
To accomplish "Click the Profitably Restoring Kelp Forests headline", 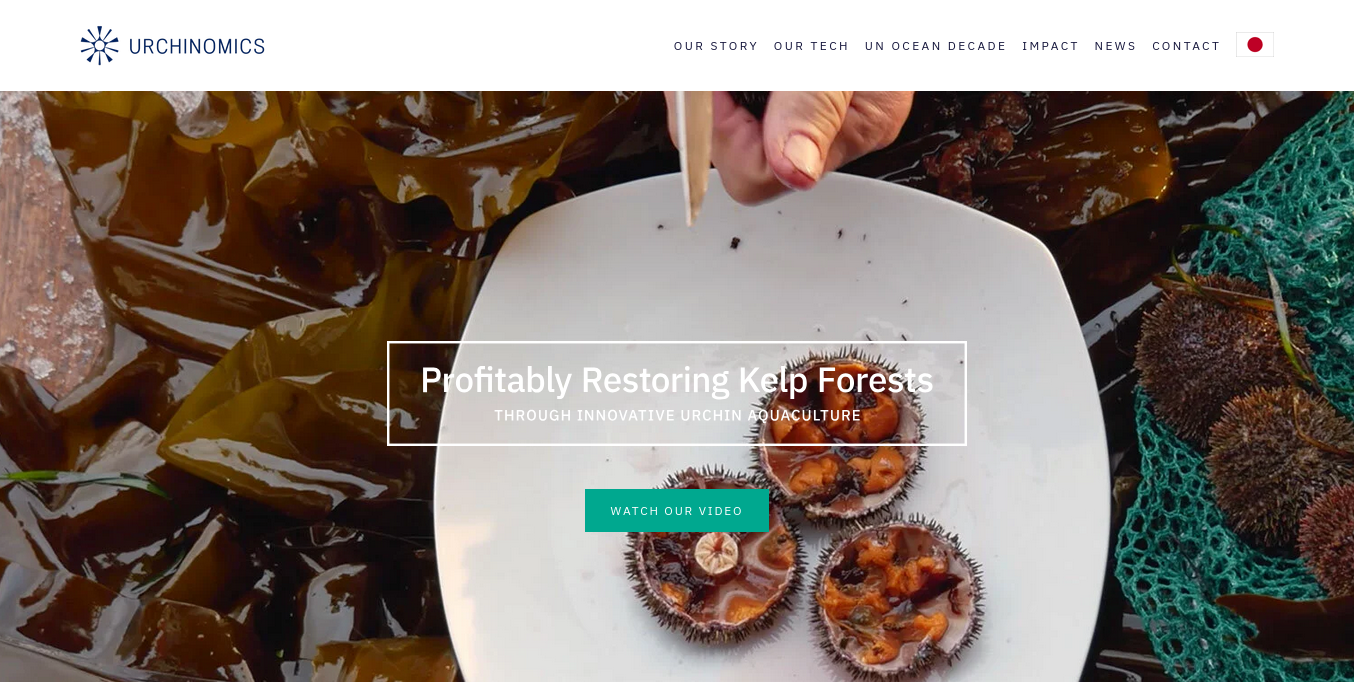I will [677, 380].
